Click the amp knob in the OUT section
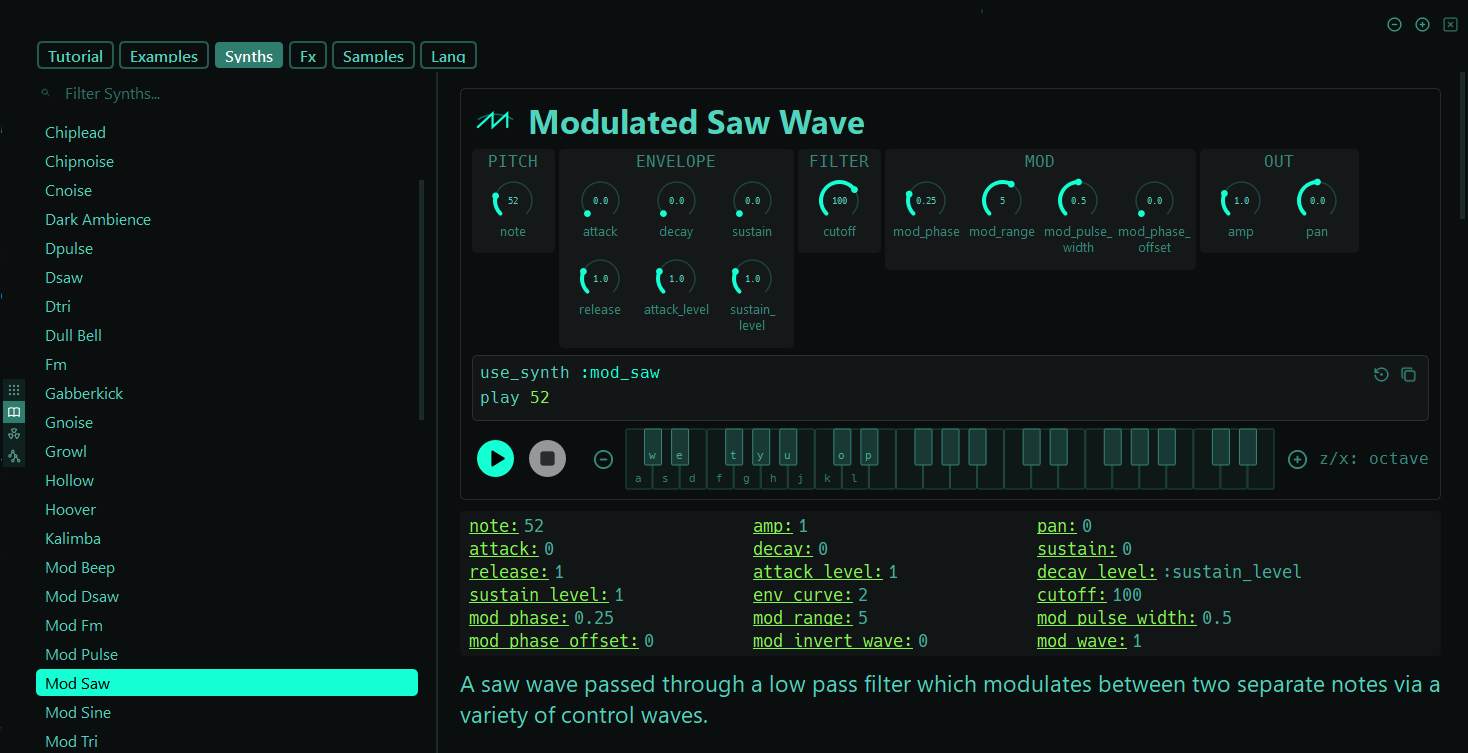 [1241, 200]
